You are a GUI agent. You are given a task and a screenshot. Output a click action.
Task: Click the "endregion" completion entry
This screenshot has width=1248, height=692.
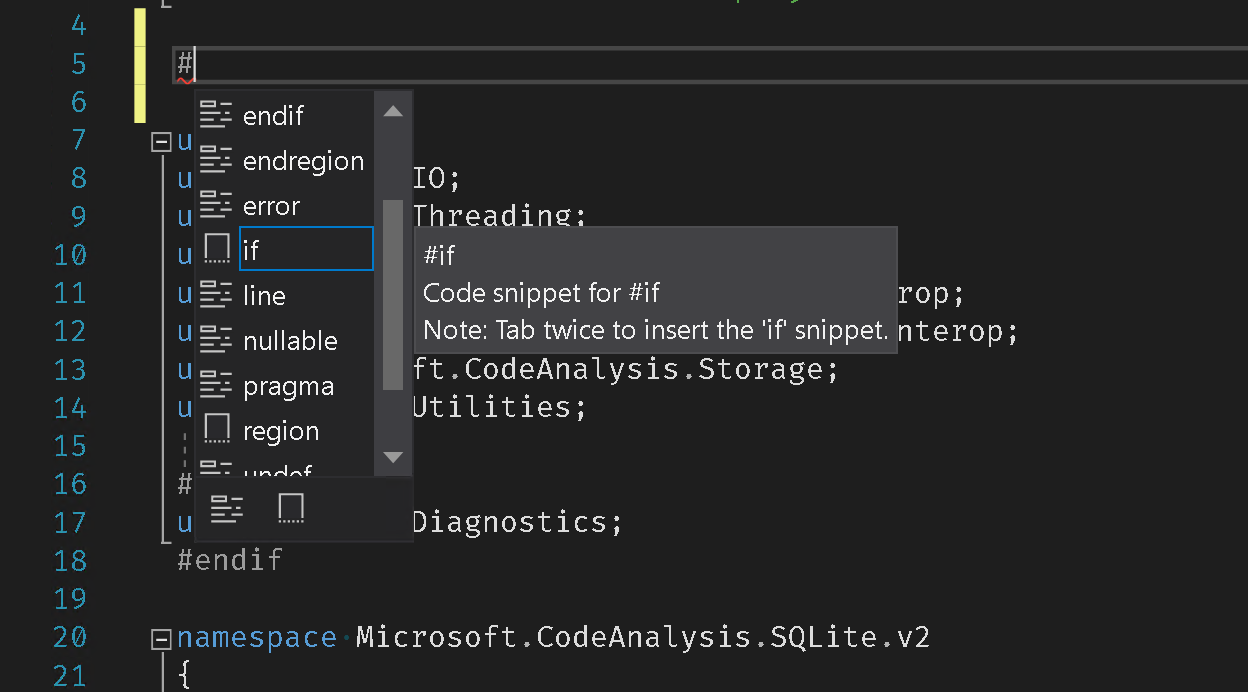pyautogui.click(x=303, y=160)
